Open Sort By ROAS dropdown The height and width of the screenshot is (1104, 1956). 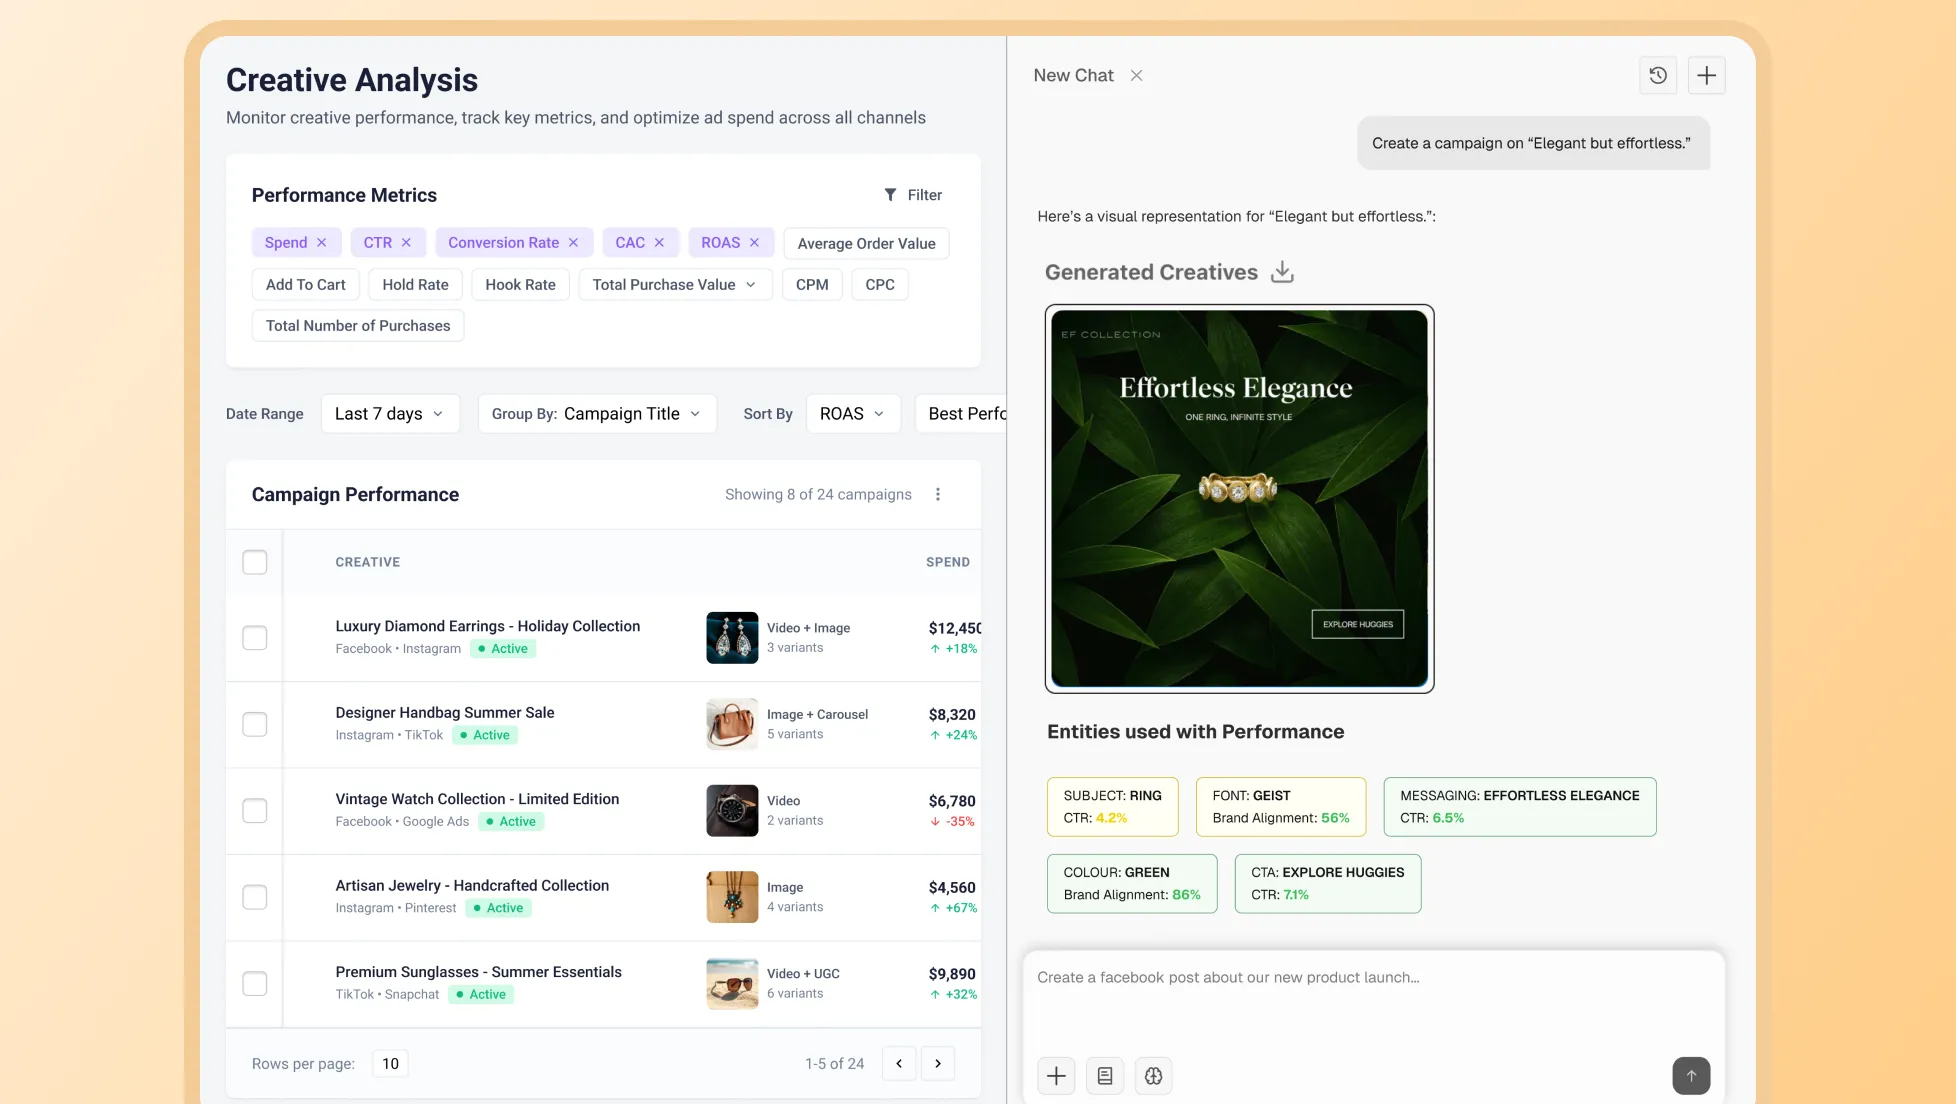(852, 414)
